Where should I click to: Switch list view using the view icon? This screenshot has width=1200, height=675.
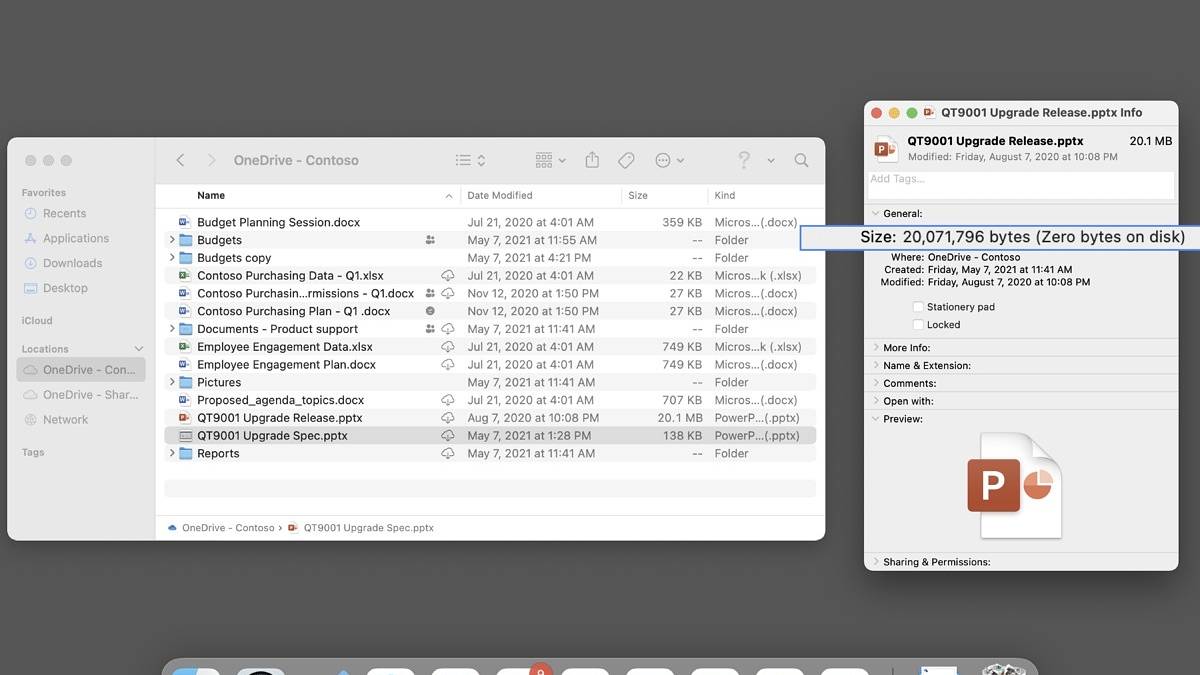point(470,160)
